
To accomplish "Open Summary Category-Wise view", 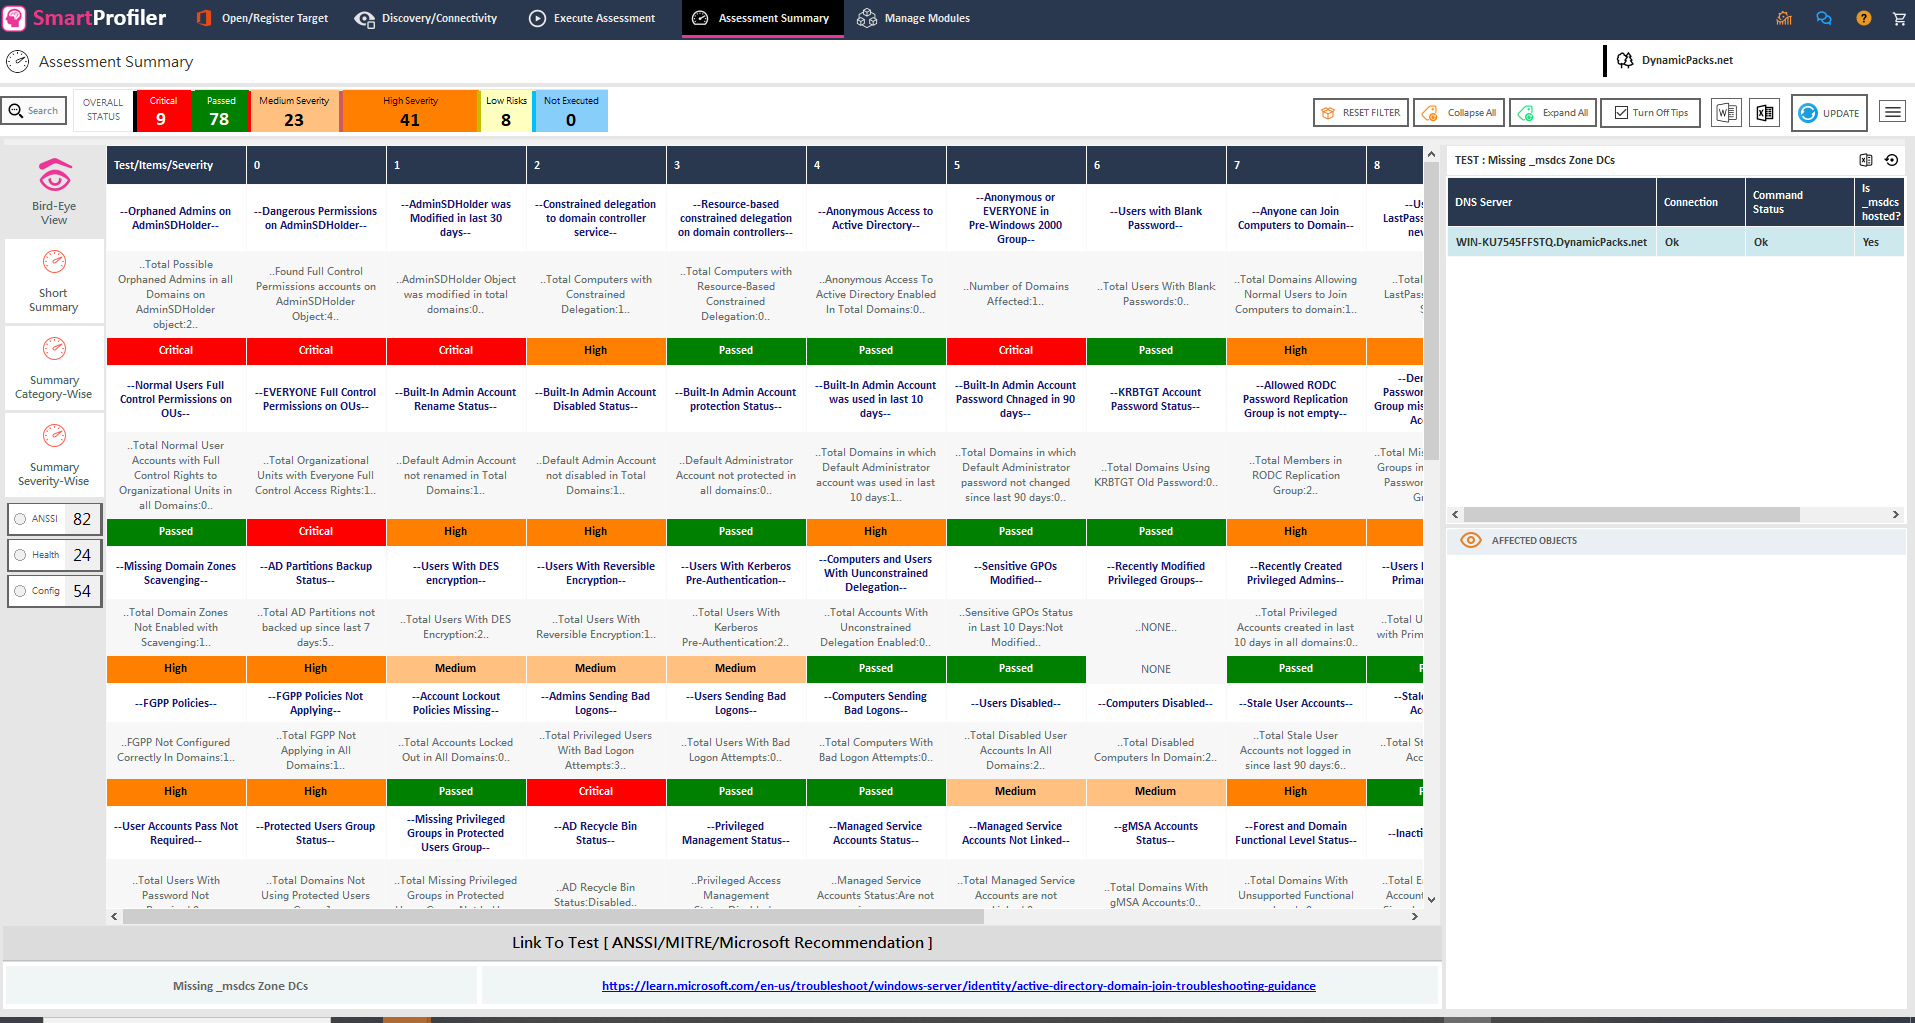I will 54,369.
